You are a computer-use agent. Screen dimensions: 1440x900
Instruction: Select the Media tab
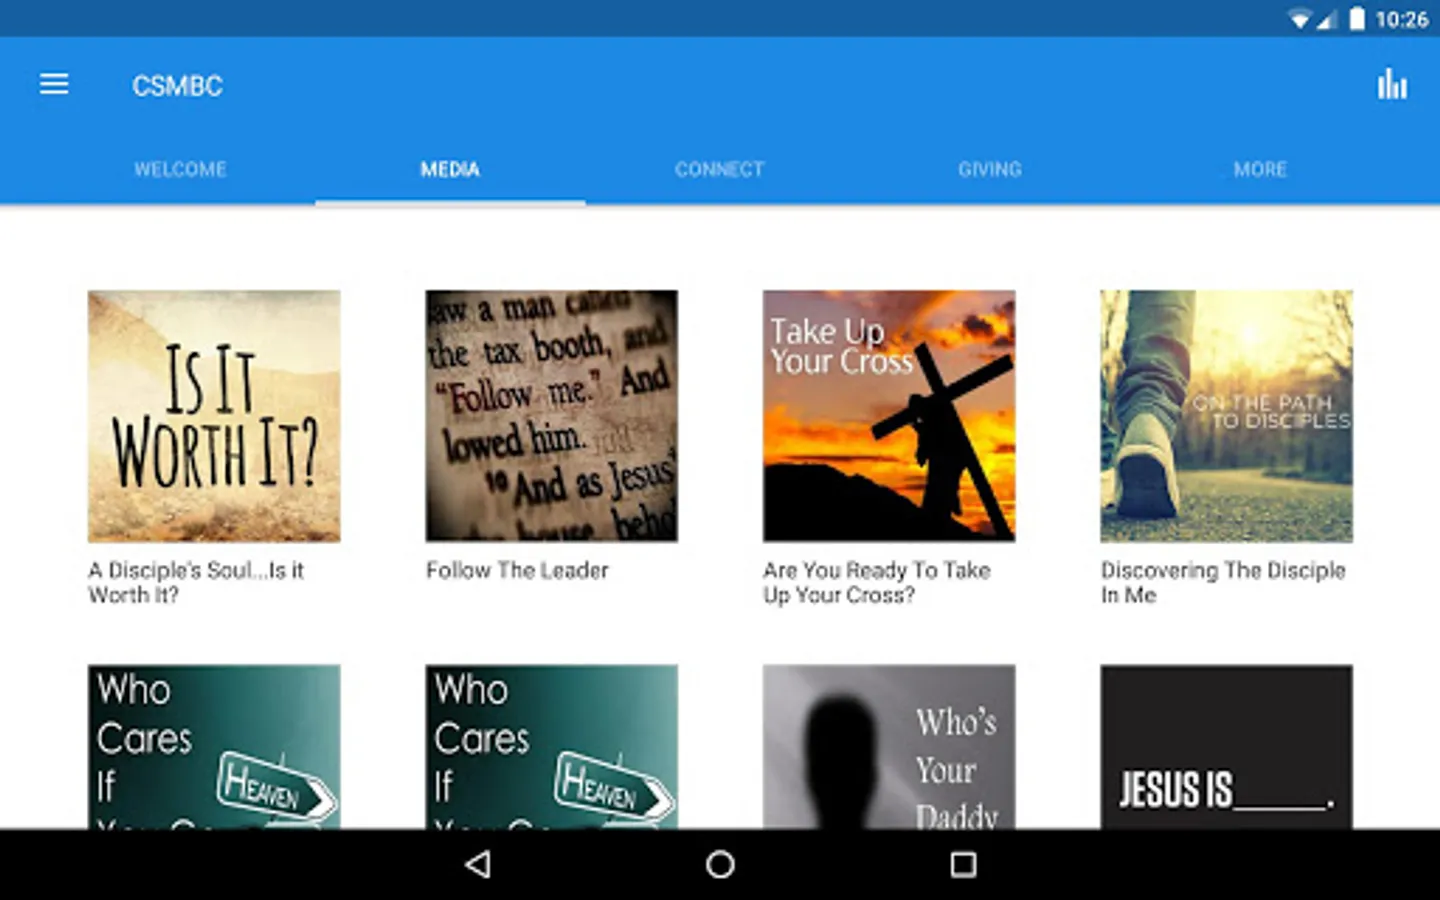click(450, 169)
